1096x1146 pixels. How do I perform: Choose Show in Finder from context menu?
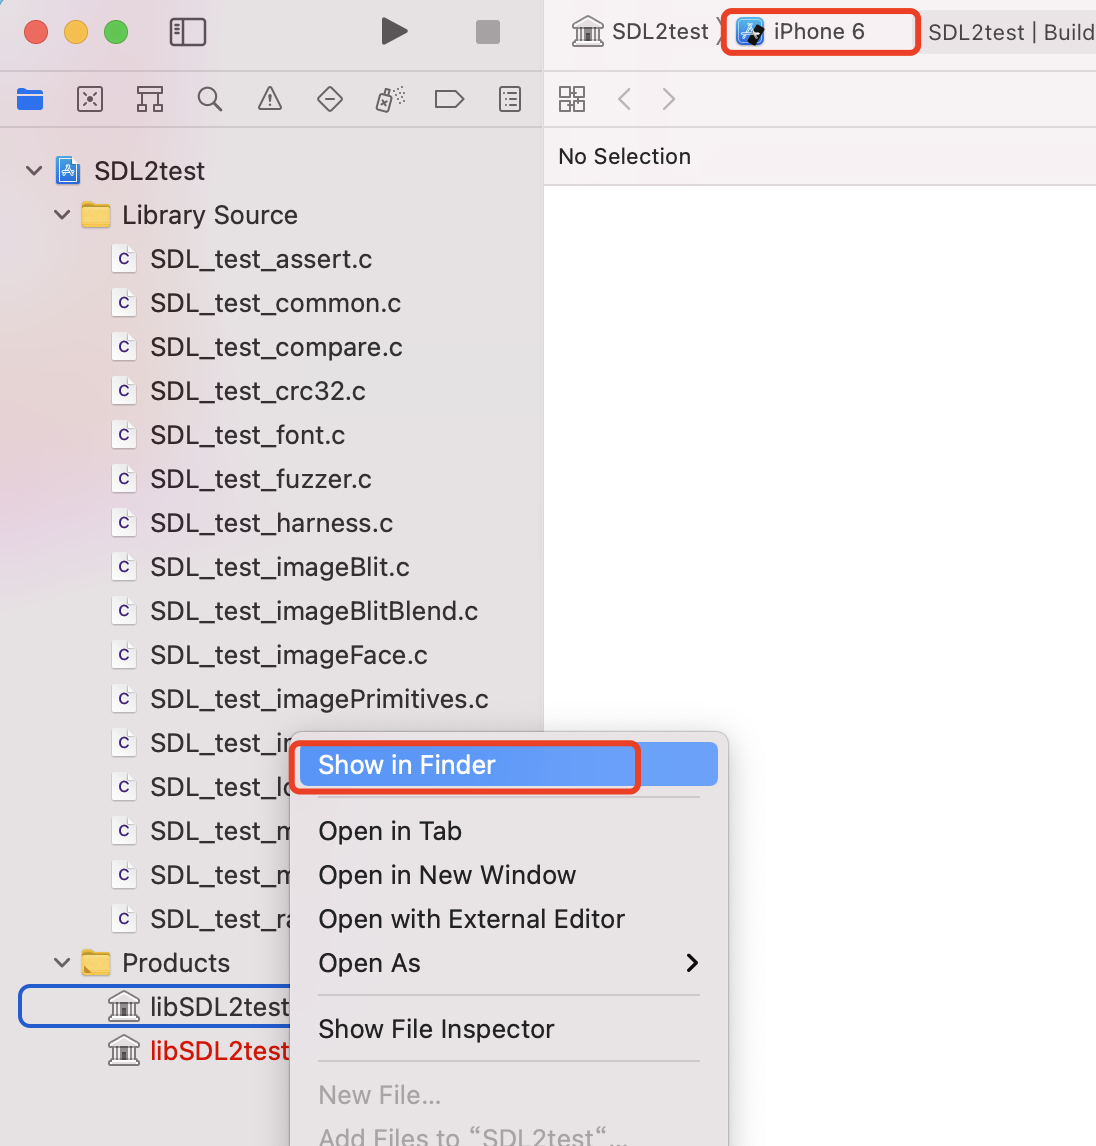click(x=509, y=764)
